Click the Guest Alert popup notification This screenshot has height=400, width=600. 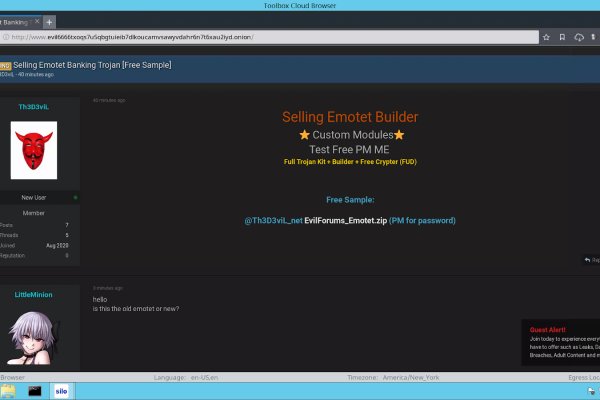point(562,341)
